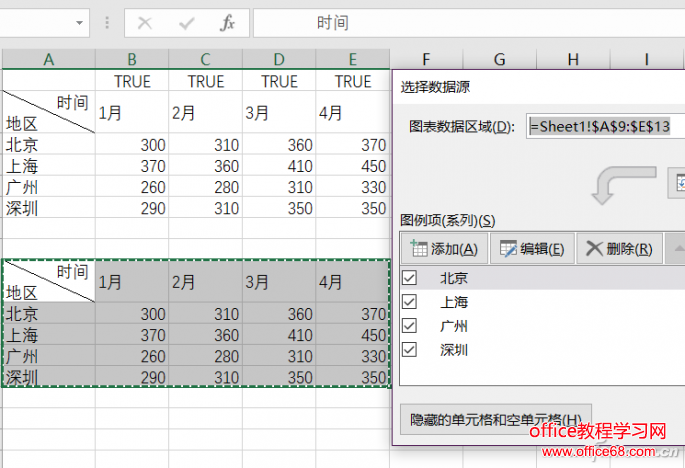Viewport: 685px width, 468px height.
Task: Click the 3月 header in the selected lower table
Action: tap(279, 281)
